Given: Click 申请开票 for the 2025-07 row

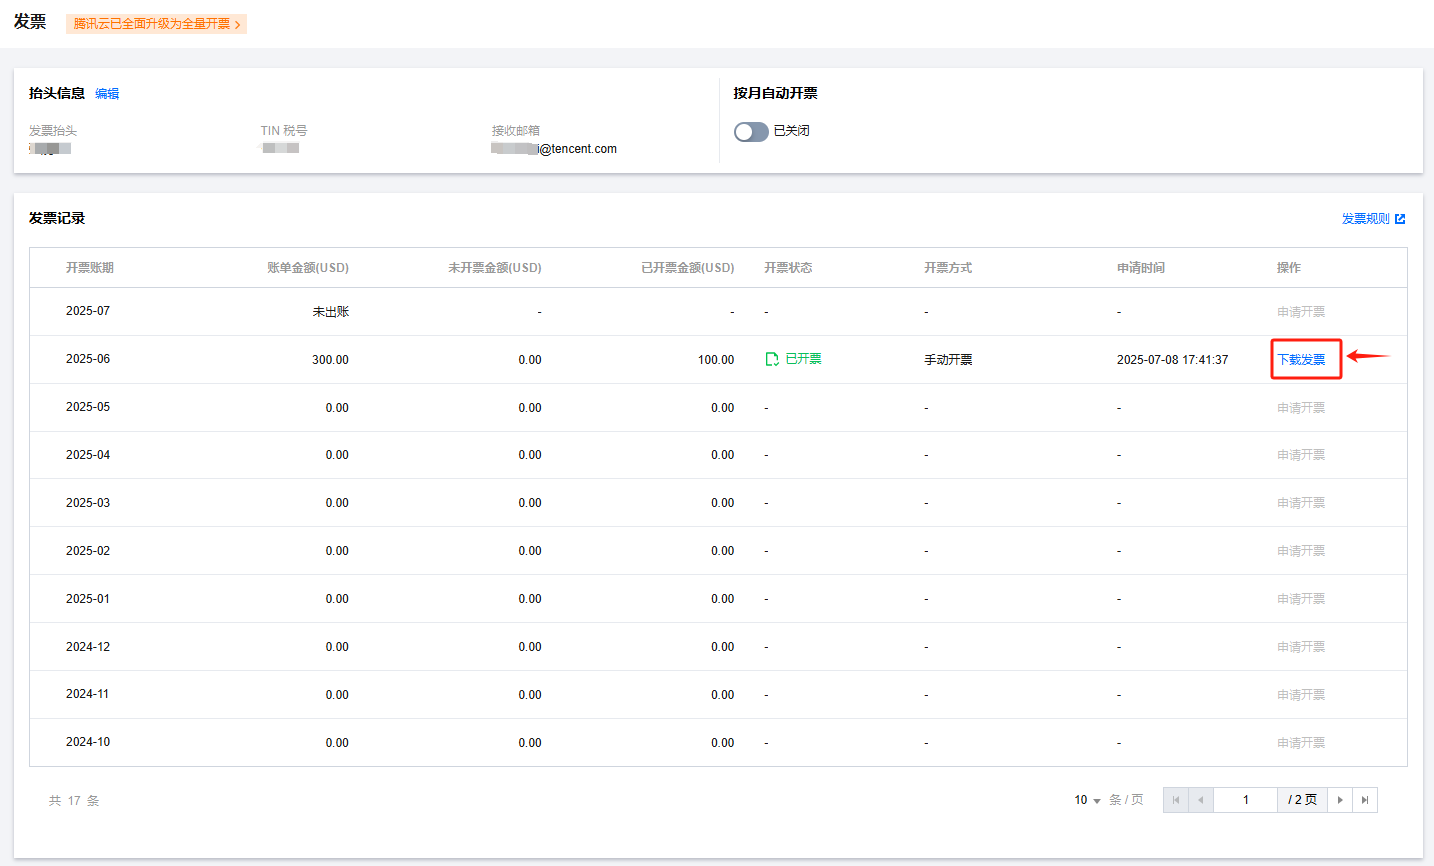Looking at the screenshot, I should click(1300, 312).
